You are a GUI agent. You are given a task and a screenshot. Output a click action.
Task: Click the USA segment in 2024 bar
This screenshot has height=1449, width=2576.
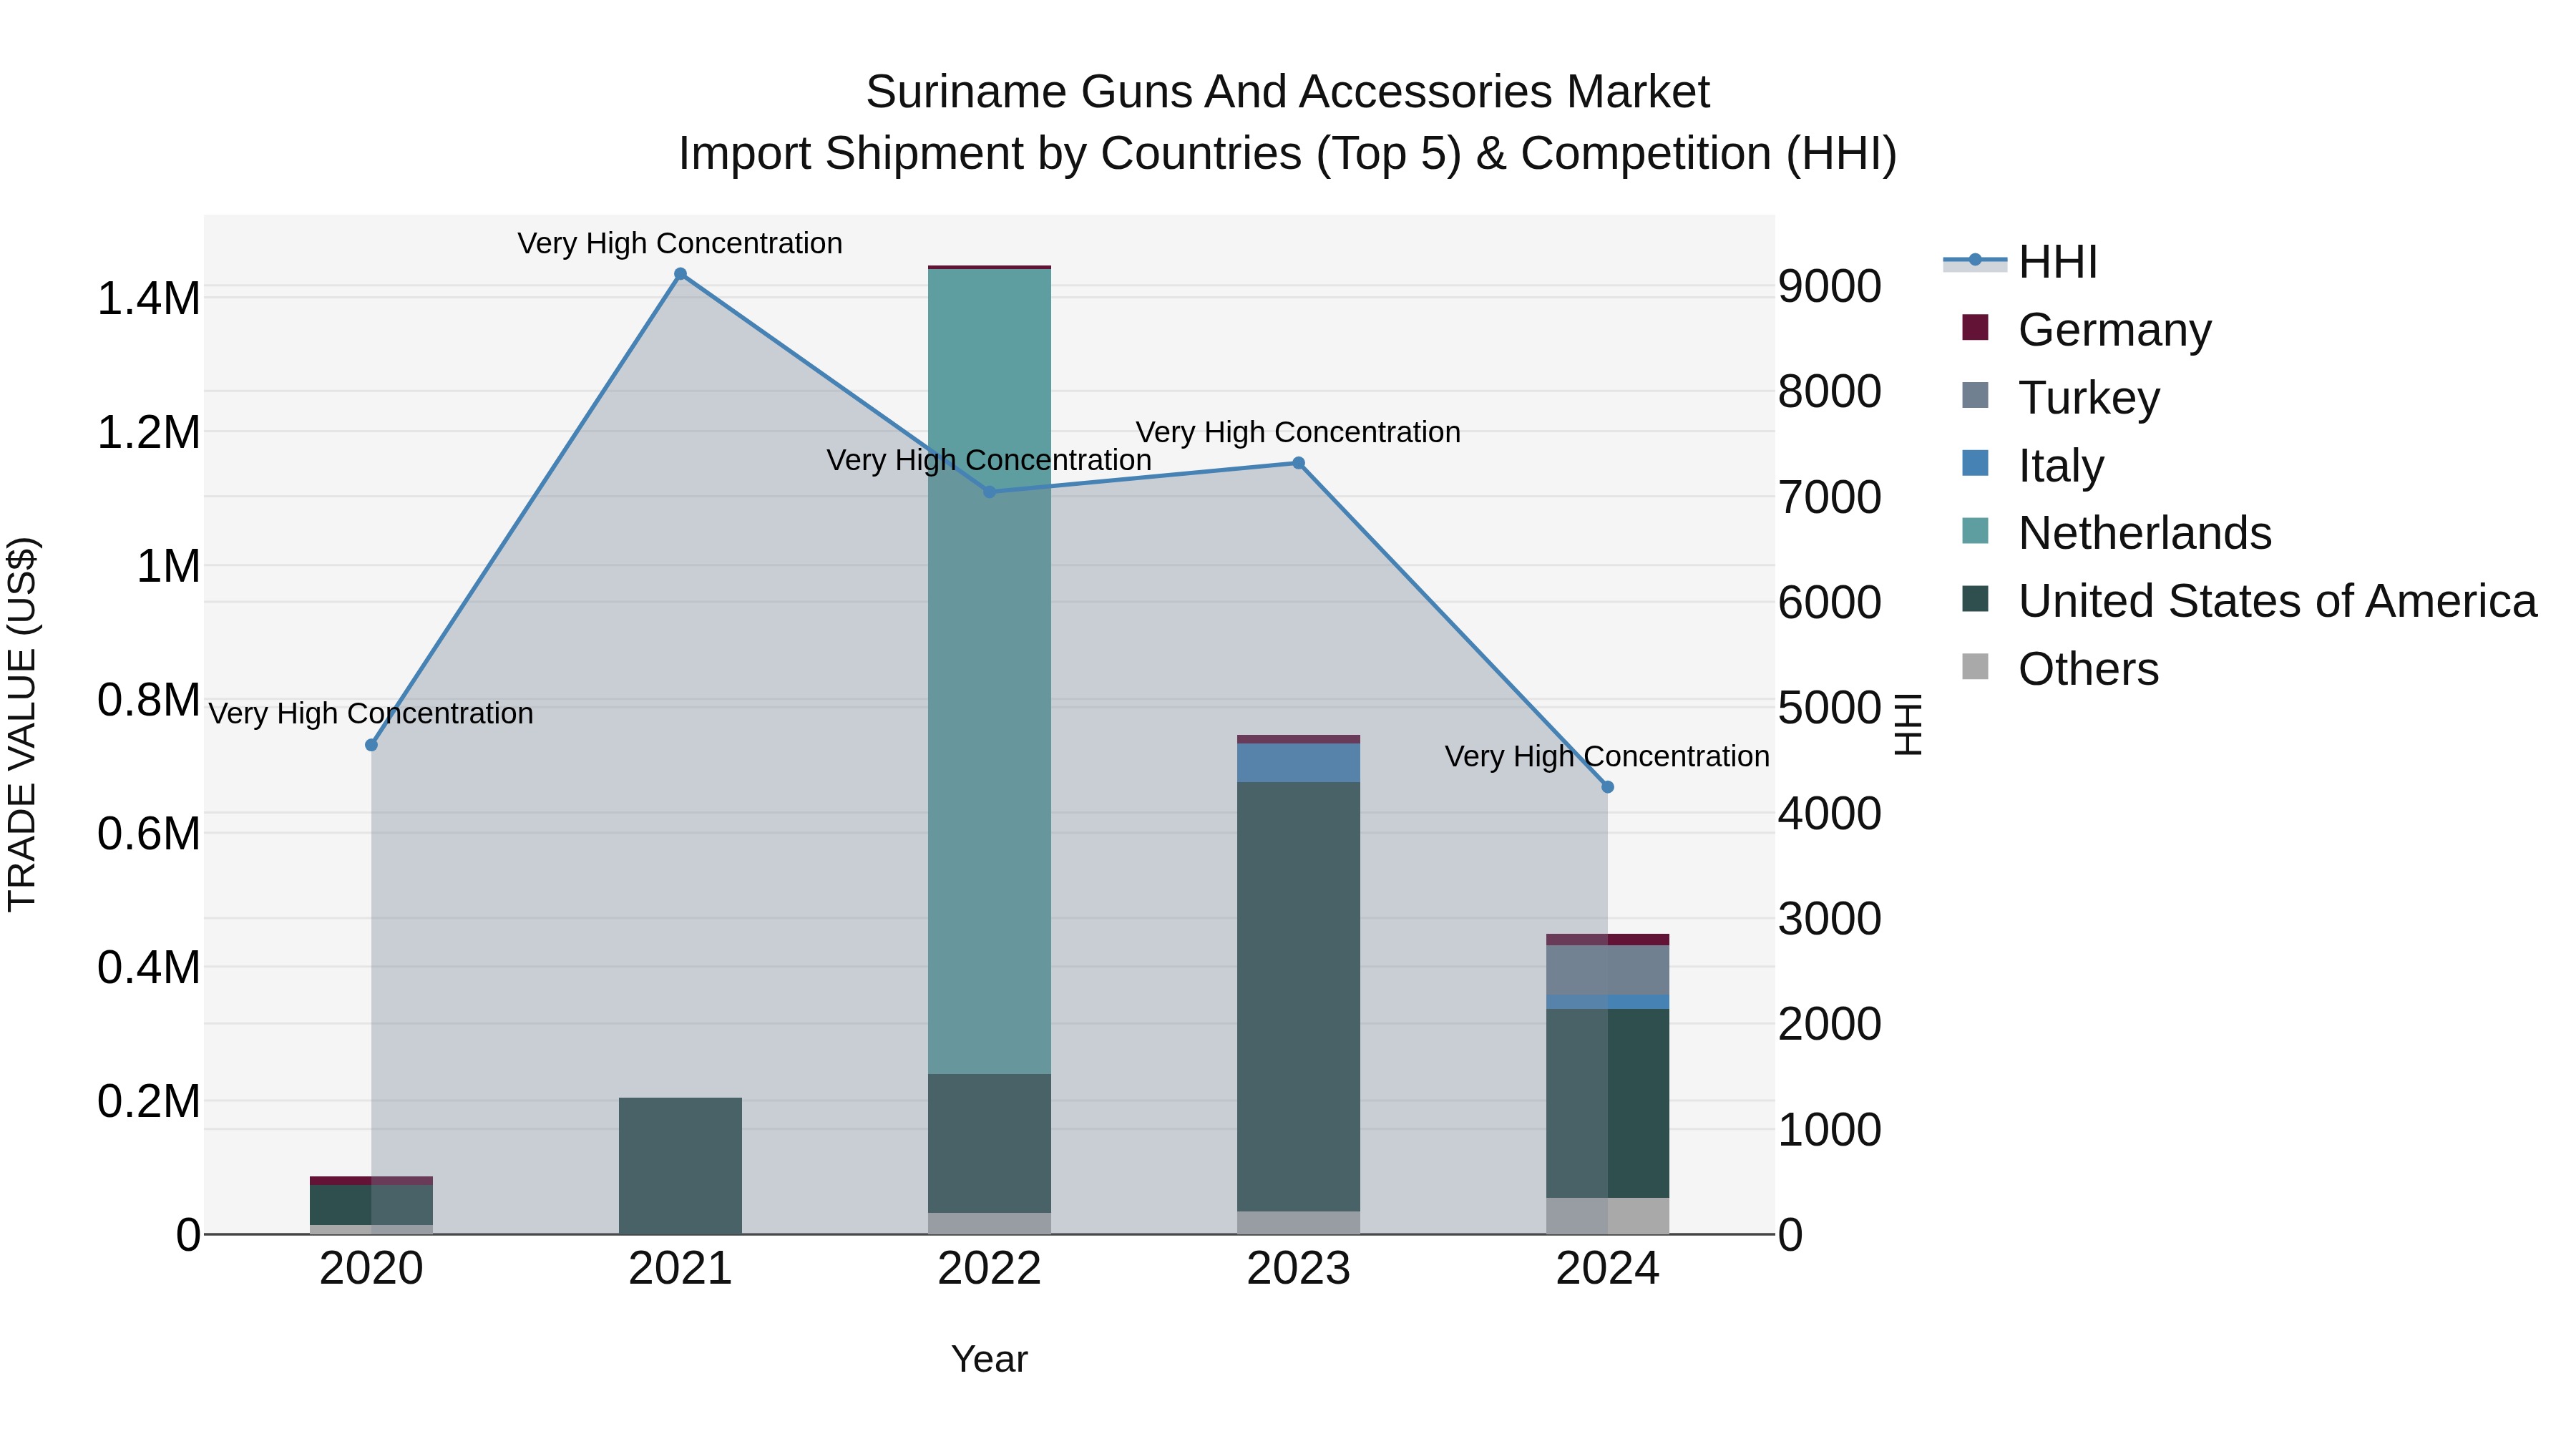(1607, 1103)
